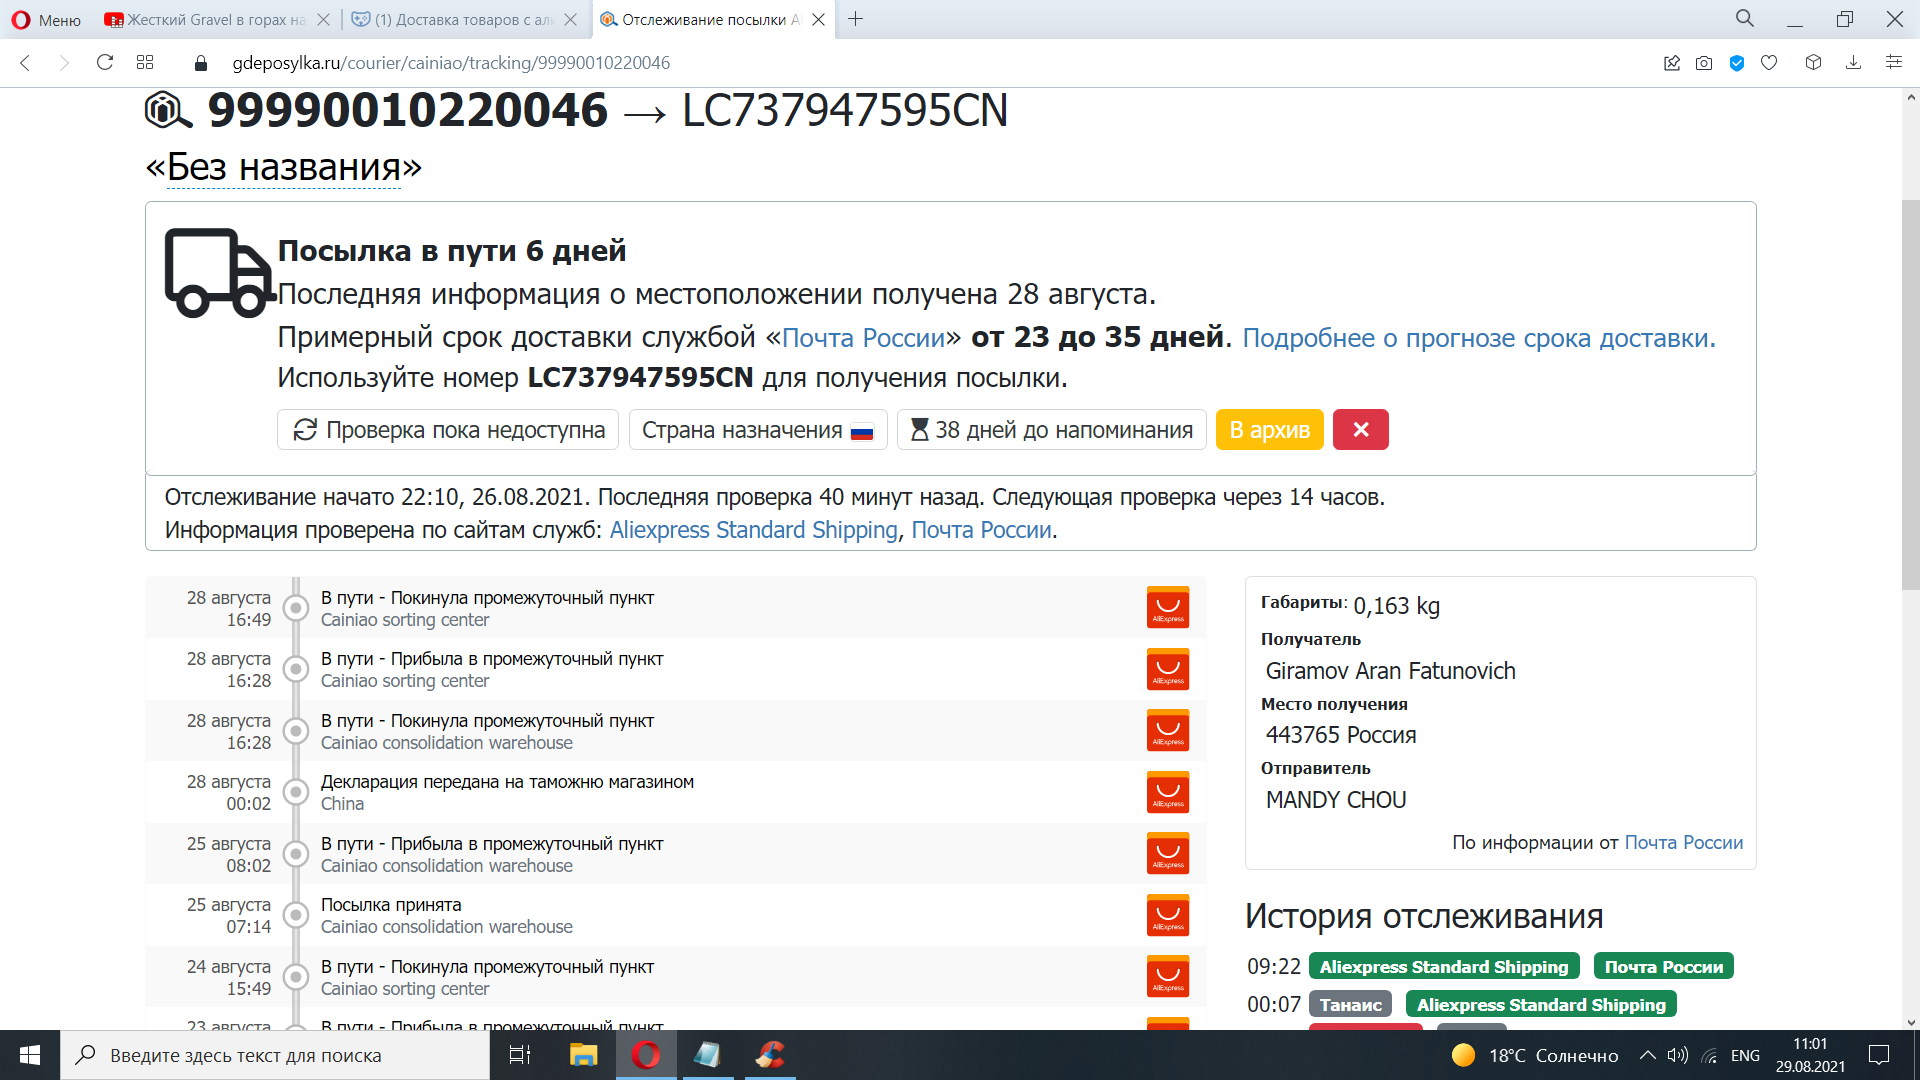Click AliExpress icon in the Декларация передана row
The image size is (1920, 1080).
click(x=1168, y=792)
